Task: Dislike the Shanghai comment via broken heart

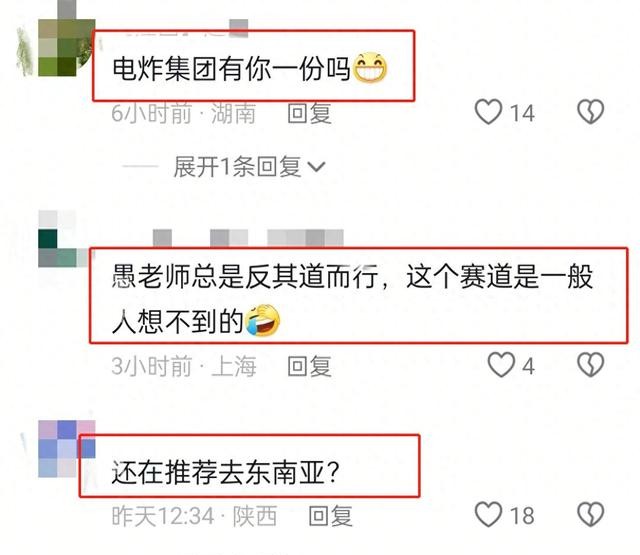Action: point(590,365)
